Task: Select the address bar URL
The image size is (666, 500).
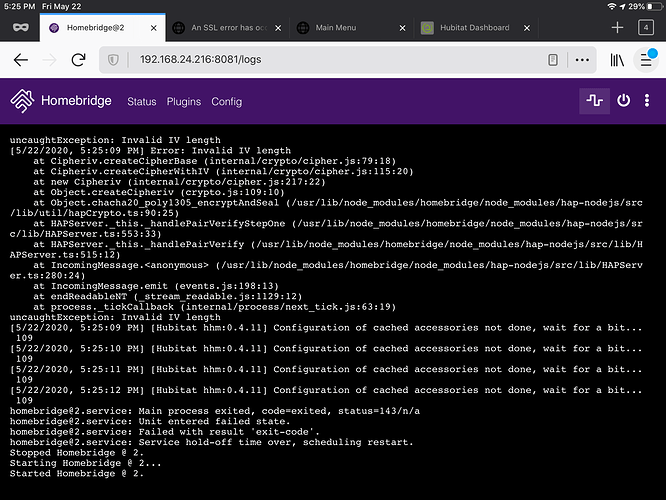Action: pyautogui.click(x=200, y=59)
